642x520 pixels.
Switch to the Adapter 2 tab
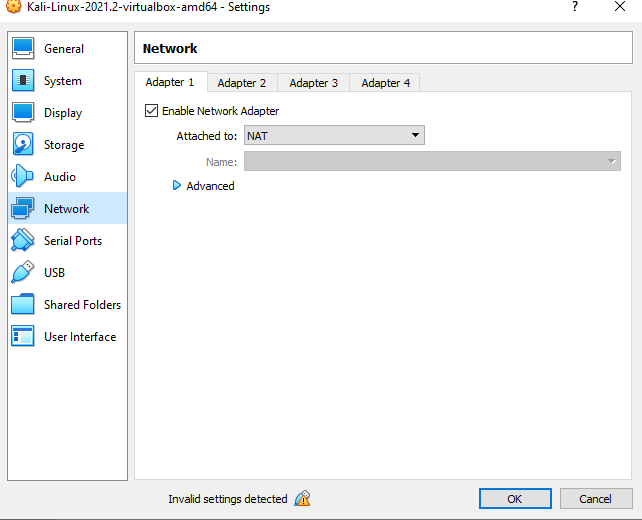coord(242,83)
